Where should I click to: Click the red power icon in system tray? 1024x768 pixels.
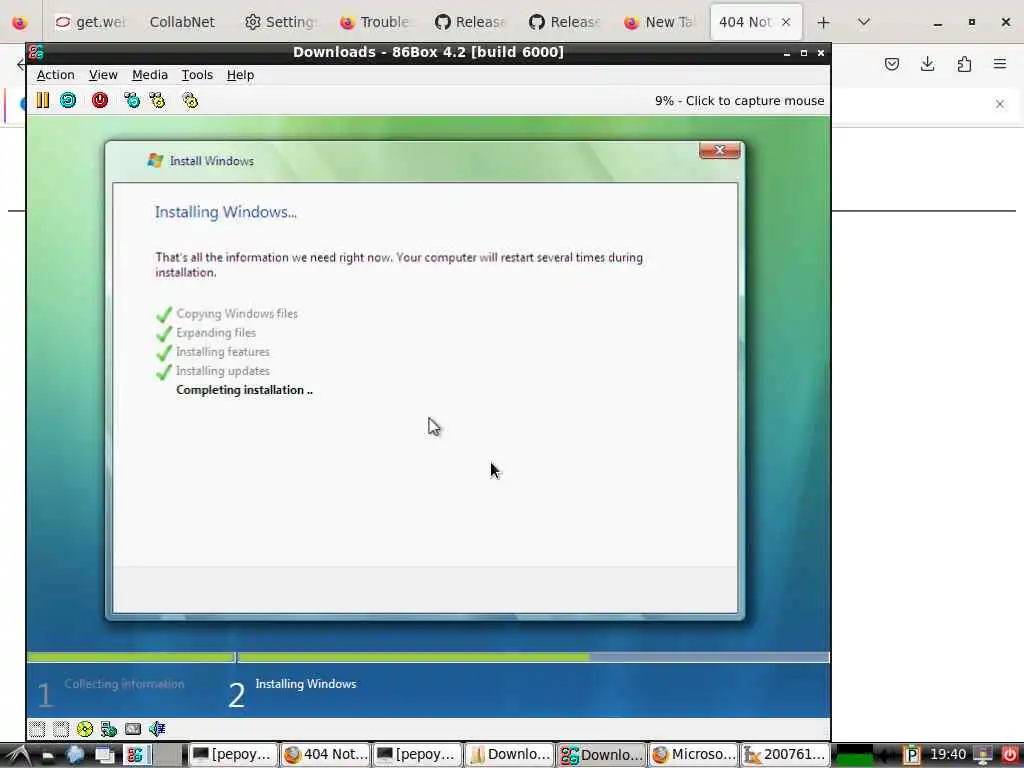point(1010,755)
